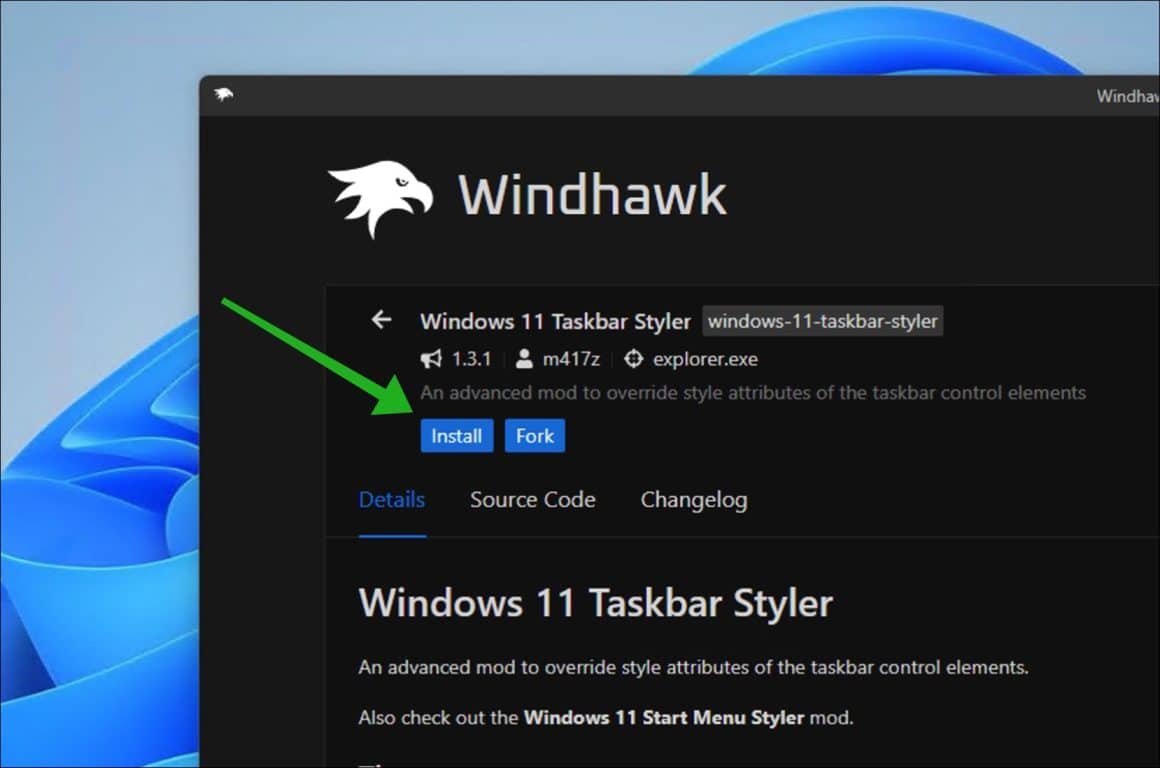Screen dimensions: 1160x768
Task: Select the Details tab
Action: click(391, 500)
